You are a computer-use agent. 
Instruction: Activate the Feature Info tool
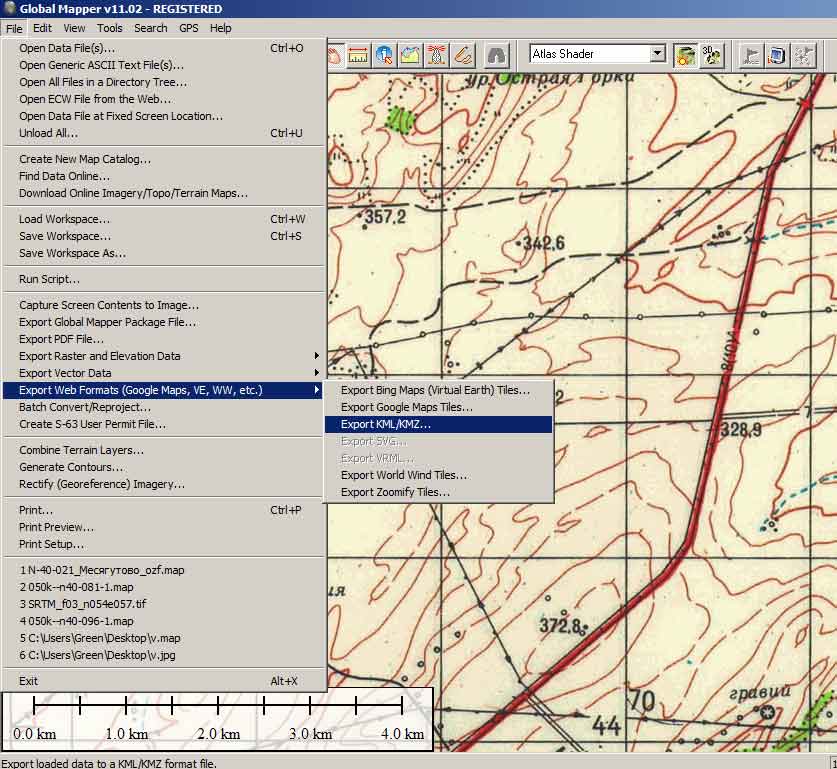(385, 54)
